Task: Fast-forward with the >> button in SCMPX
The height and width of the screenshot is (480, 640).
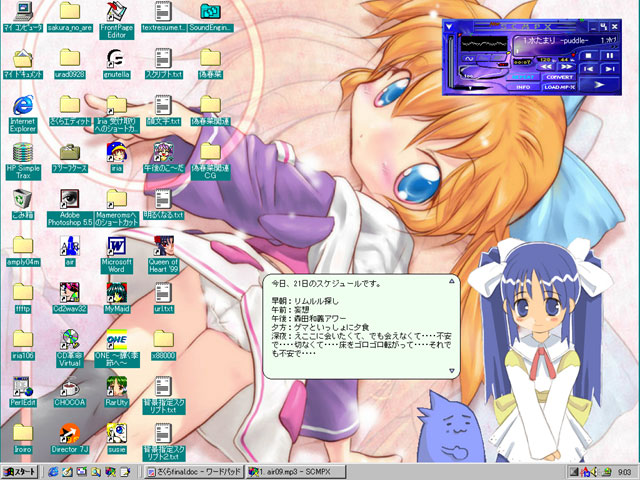Action: point(566,67)
